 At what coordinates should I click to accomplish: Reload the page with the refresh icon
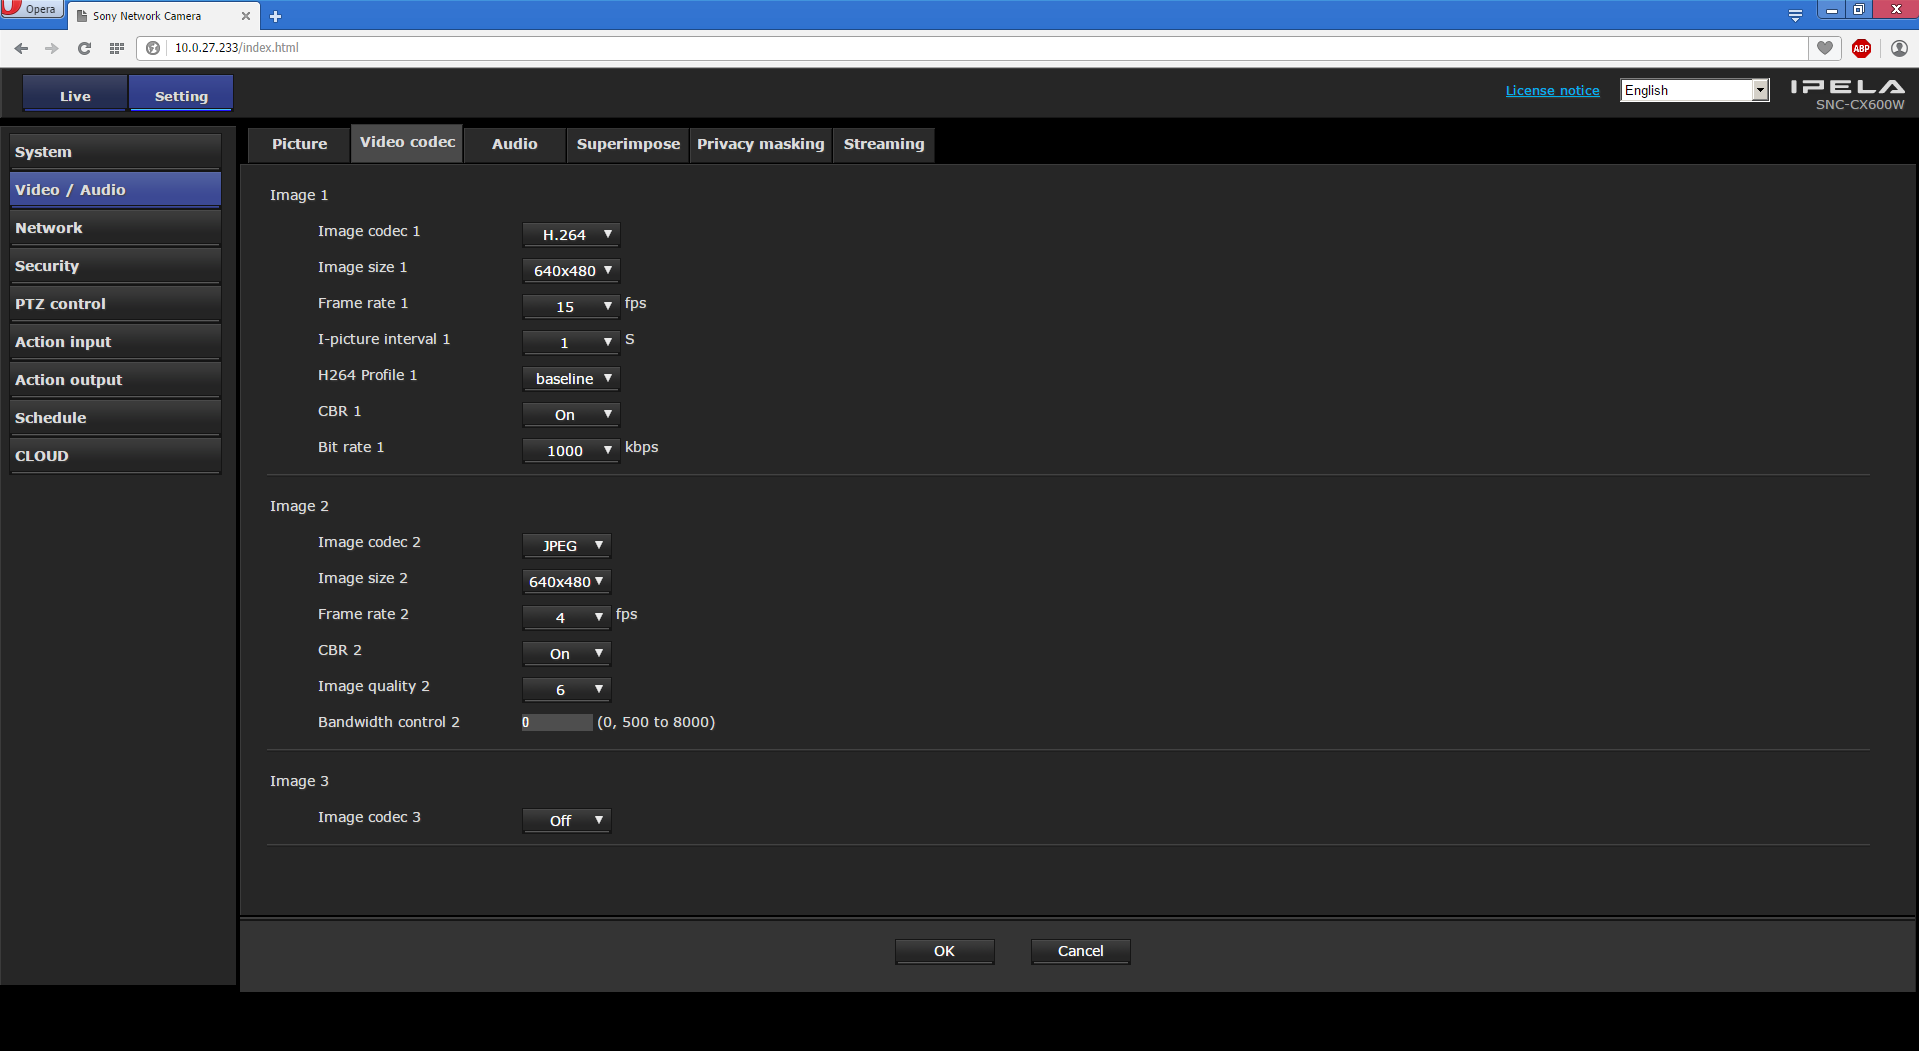(x=85, y=48)
